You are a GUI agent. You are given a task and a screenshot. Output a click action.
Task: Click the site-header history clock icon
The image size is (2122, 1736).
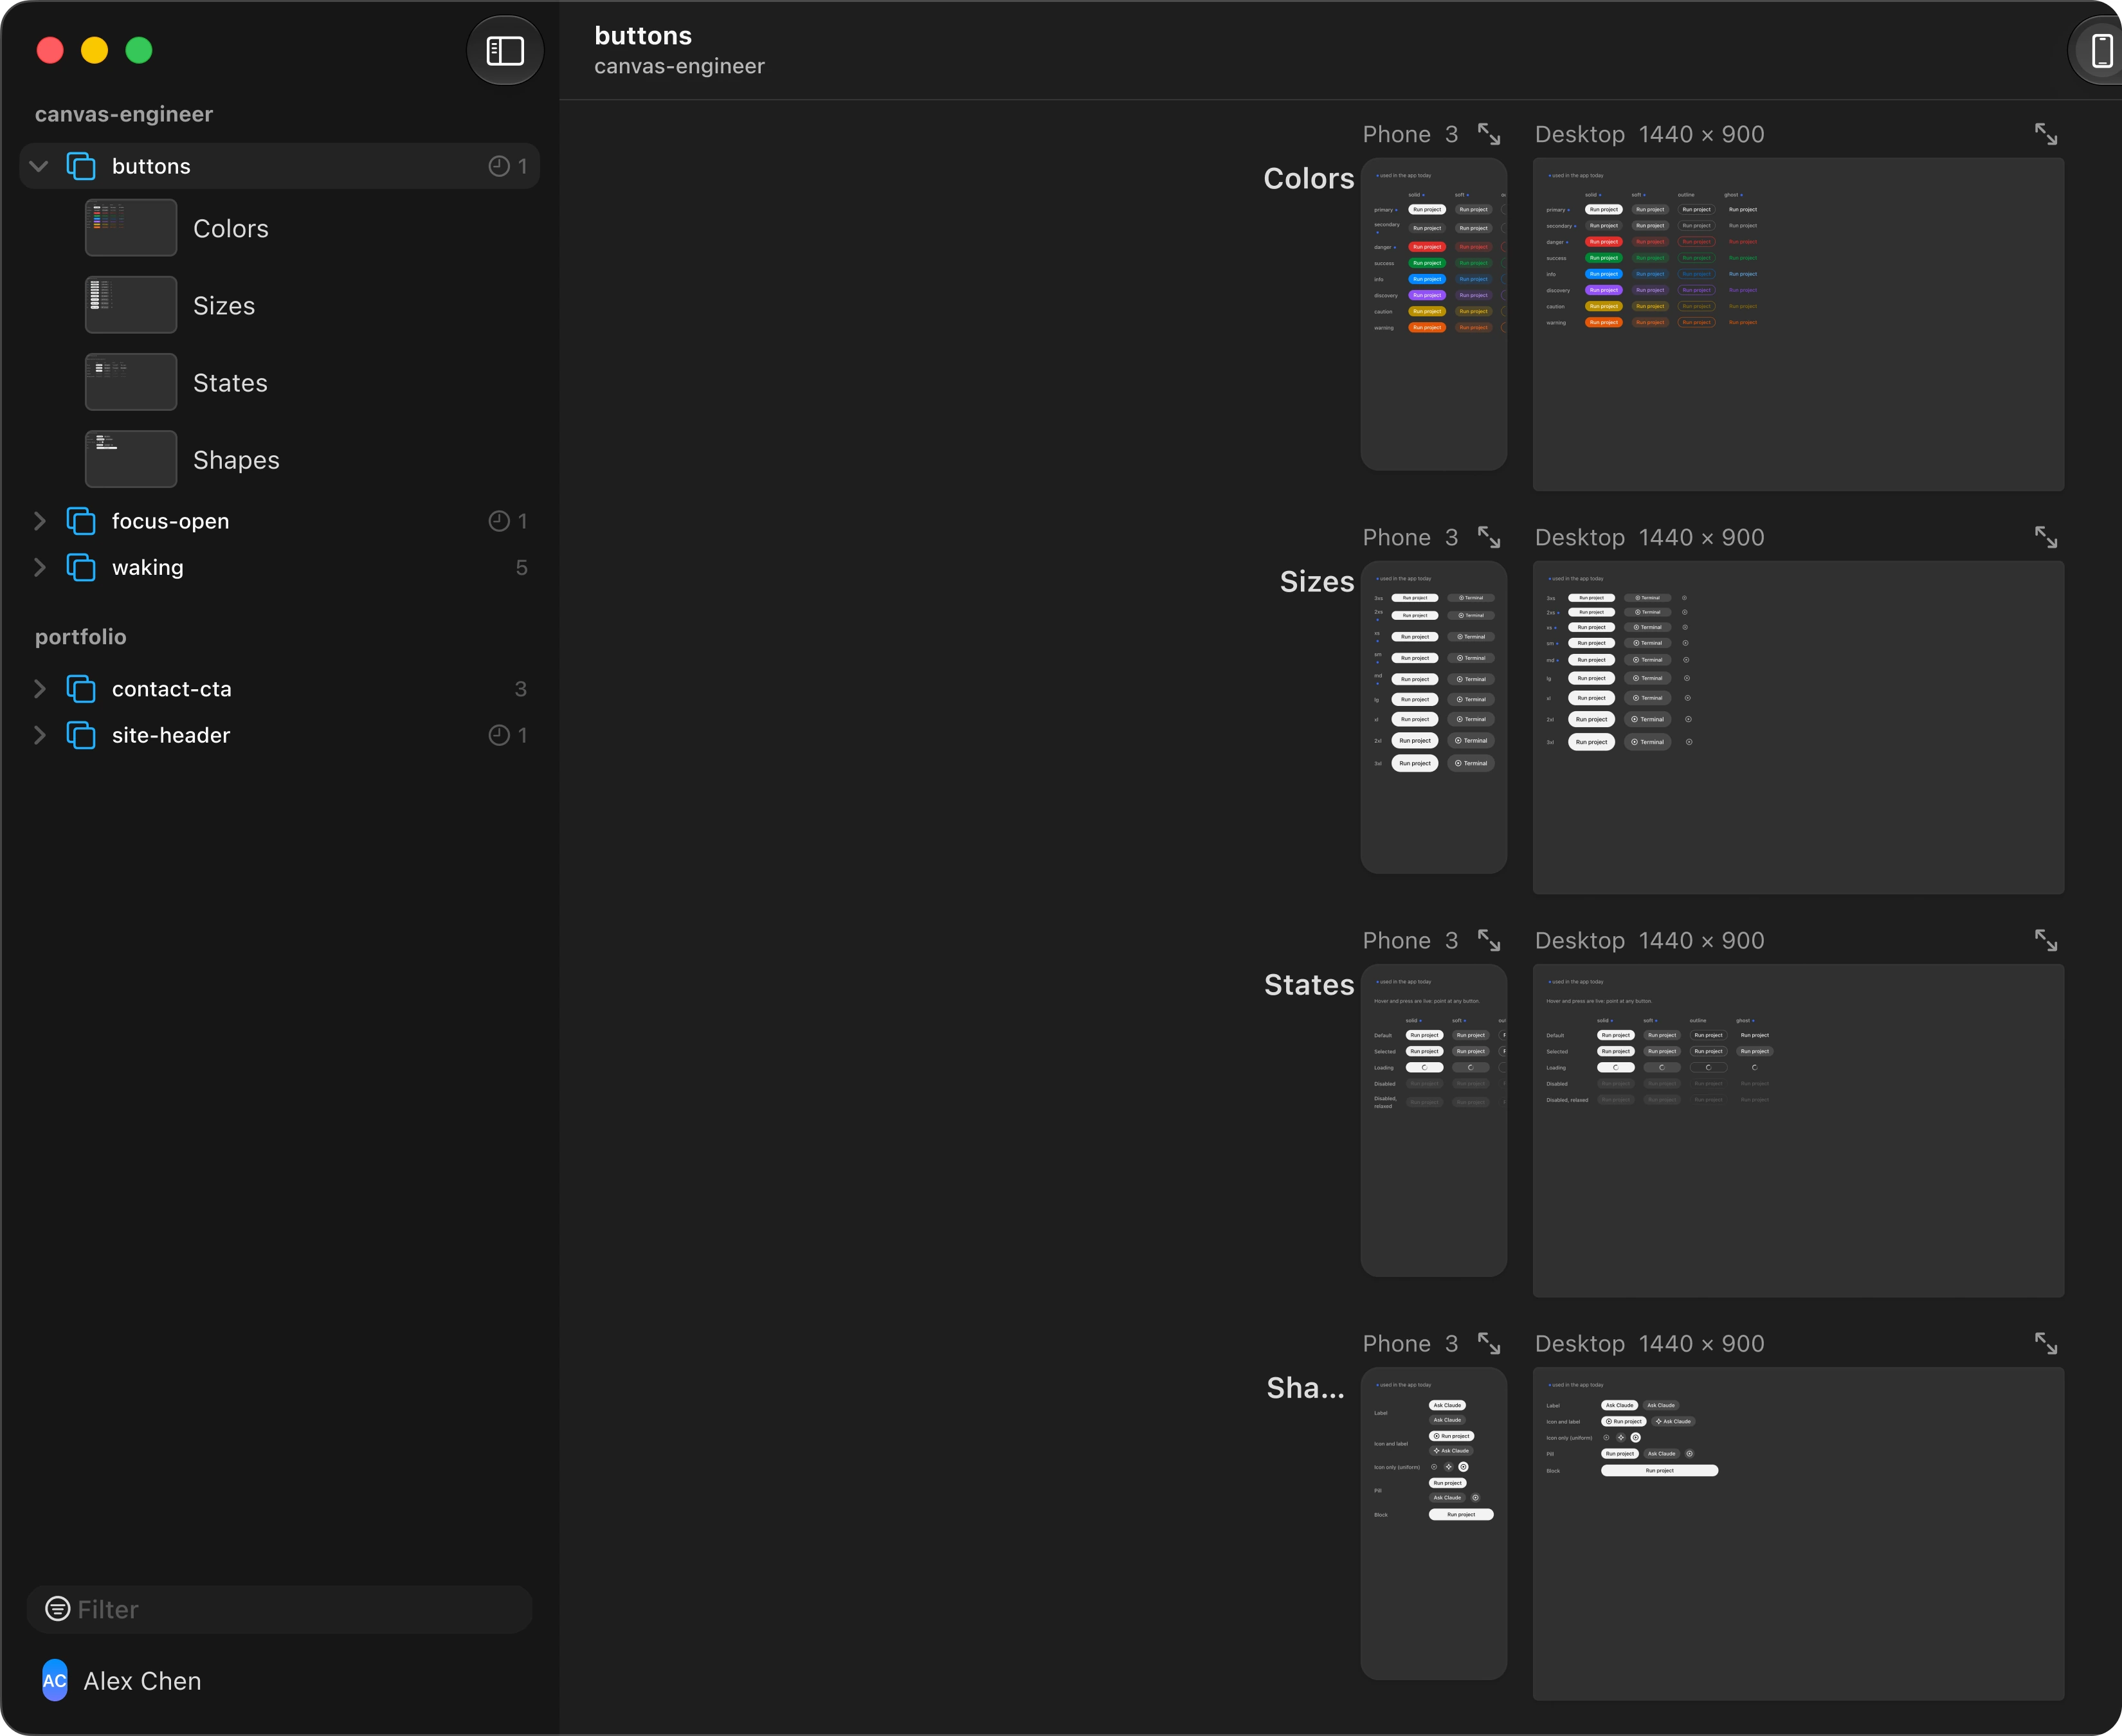click(499, 735)
